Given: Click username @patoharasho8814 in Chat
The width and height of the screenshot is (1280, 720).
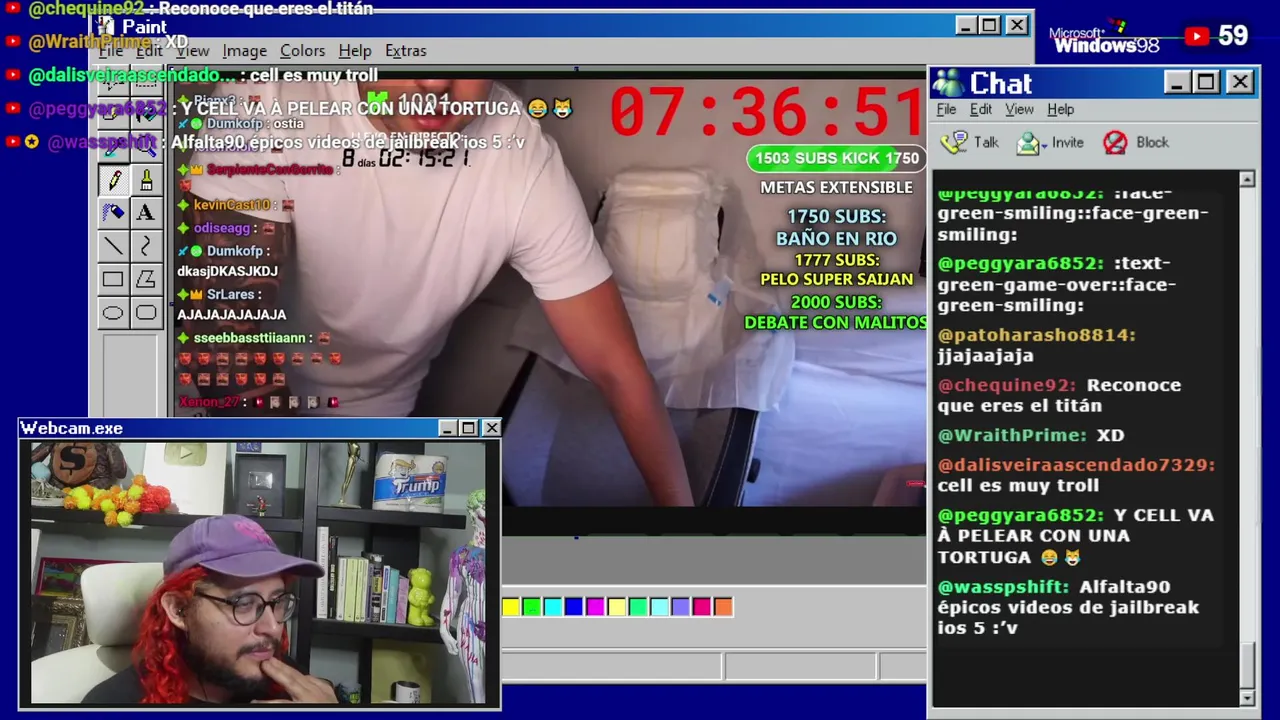Looking at the screenshot, I should (1036, 335).
